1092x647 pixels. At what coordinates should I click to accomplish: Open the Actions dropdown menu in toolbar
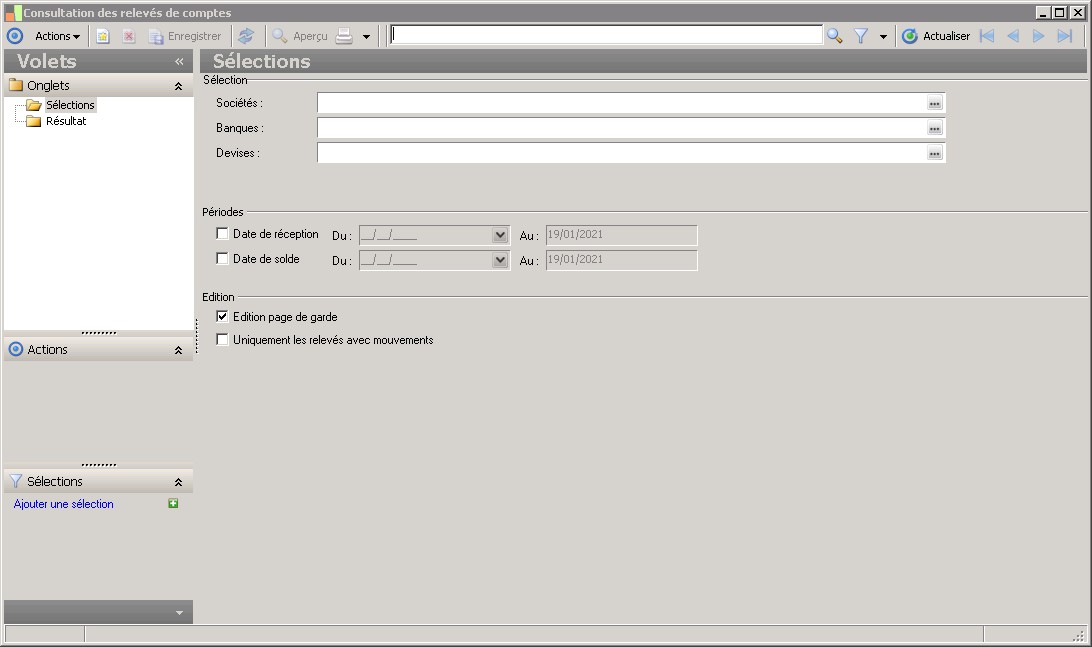(x=58, y=36)
